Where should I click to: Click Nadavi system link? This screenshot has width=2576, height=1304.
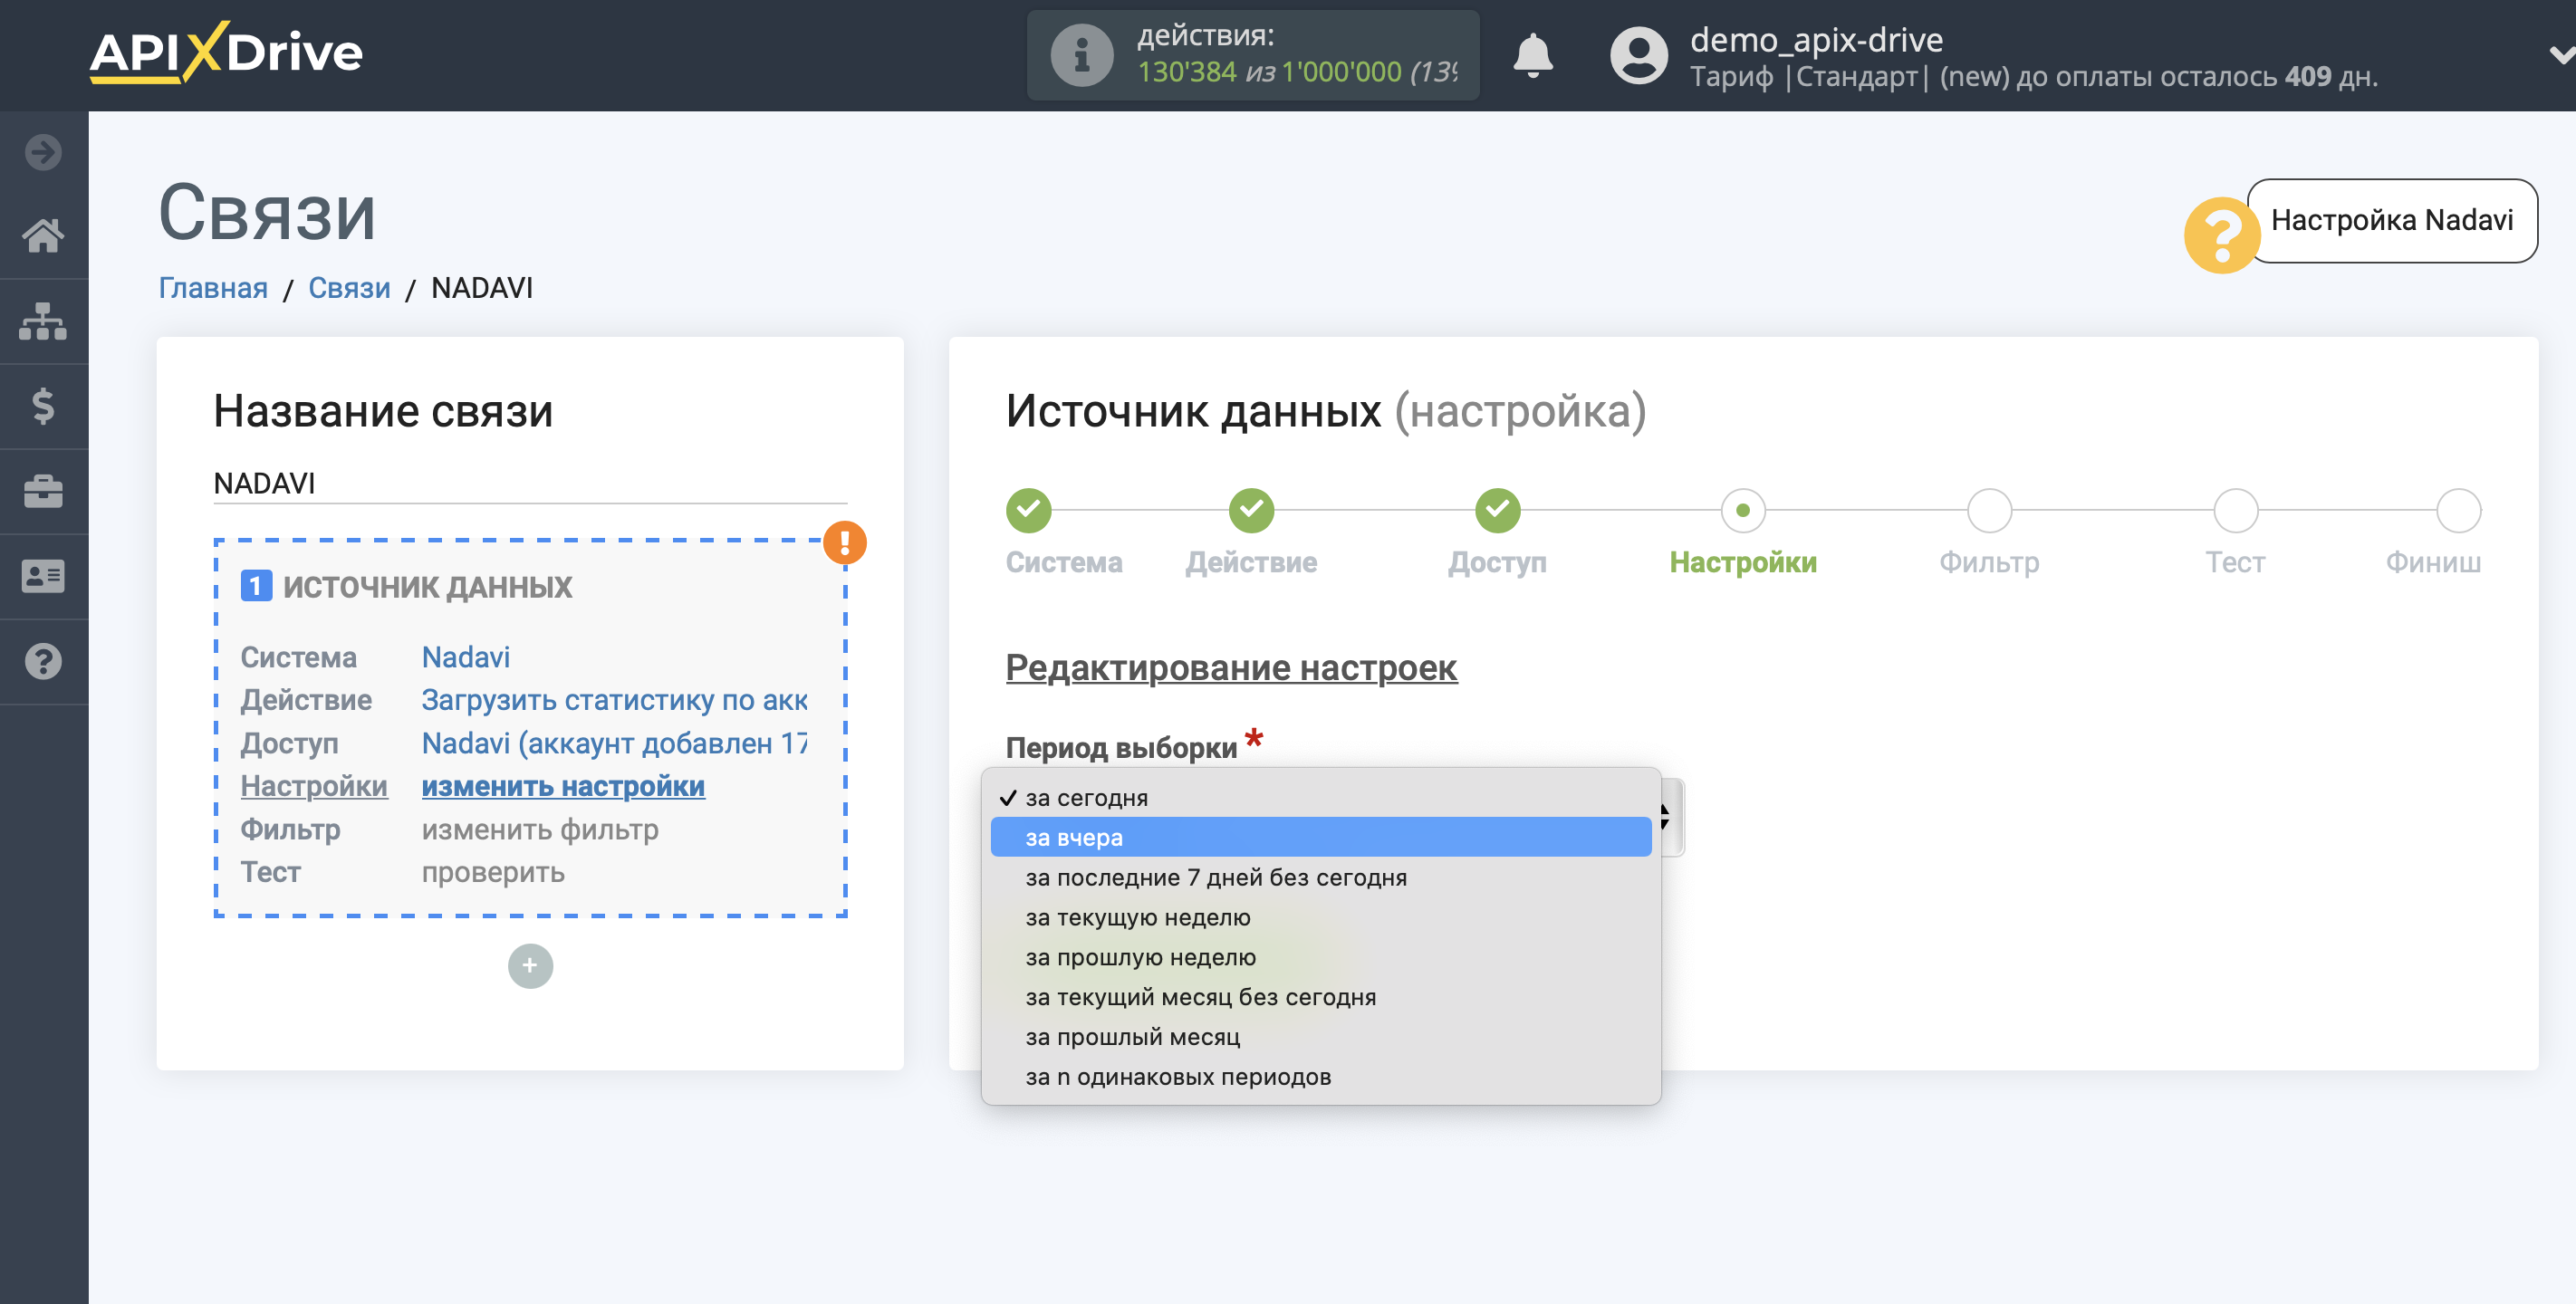click(466, 657)
